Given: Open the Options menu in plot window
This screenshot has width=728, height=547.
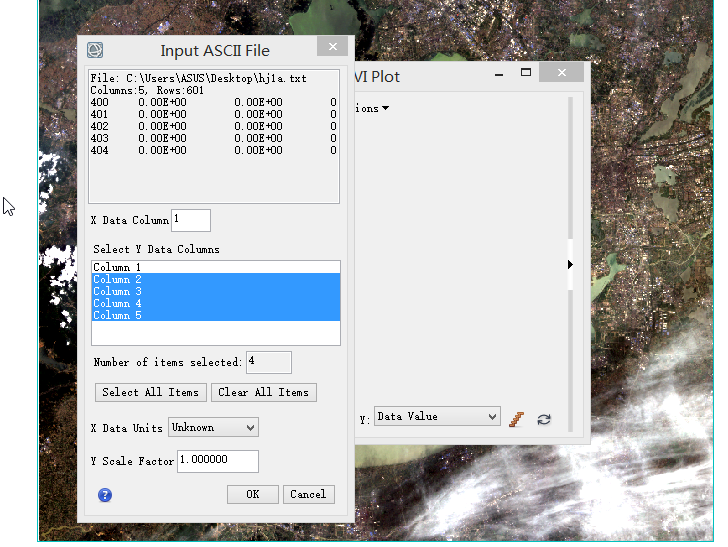Looking at the screenshot, I should click(x=370, y=108).
